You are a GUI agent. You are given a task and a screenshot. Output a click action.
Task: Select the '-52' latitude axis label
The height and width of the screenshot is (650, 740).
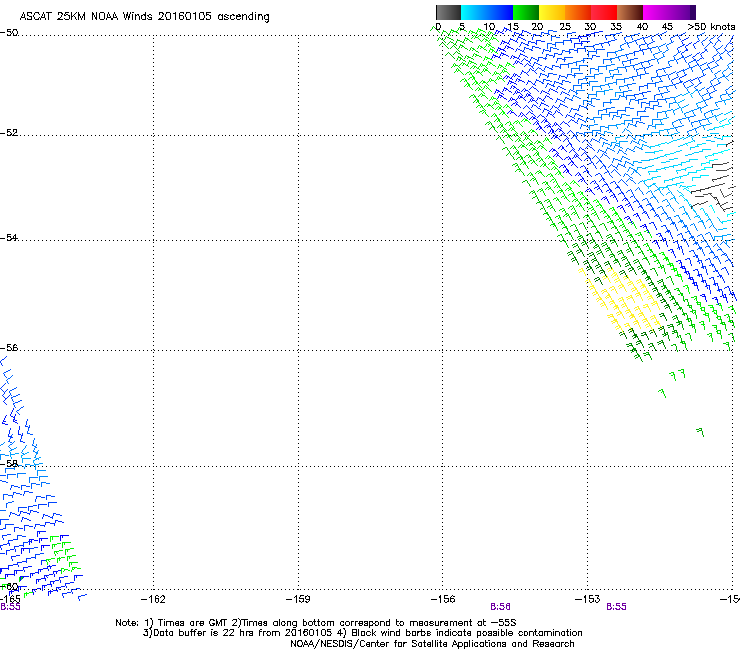coord(9,133)
